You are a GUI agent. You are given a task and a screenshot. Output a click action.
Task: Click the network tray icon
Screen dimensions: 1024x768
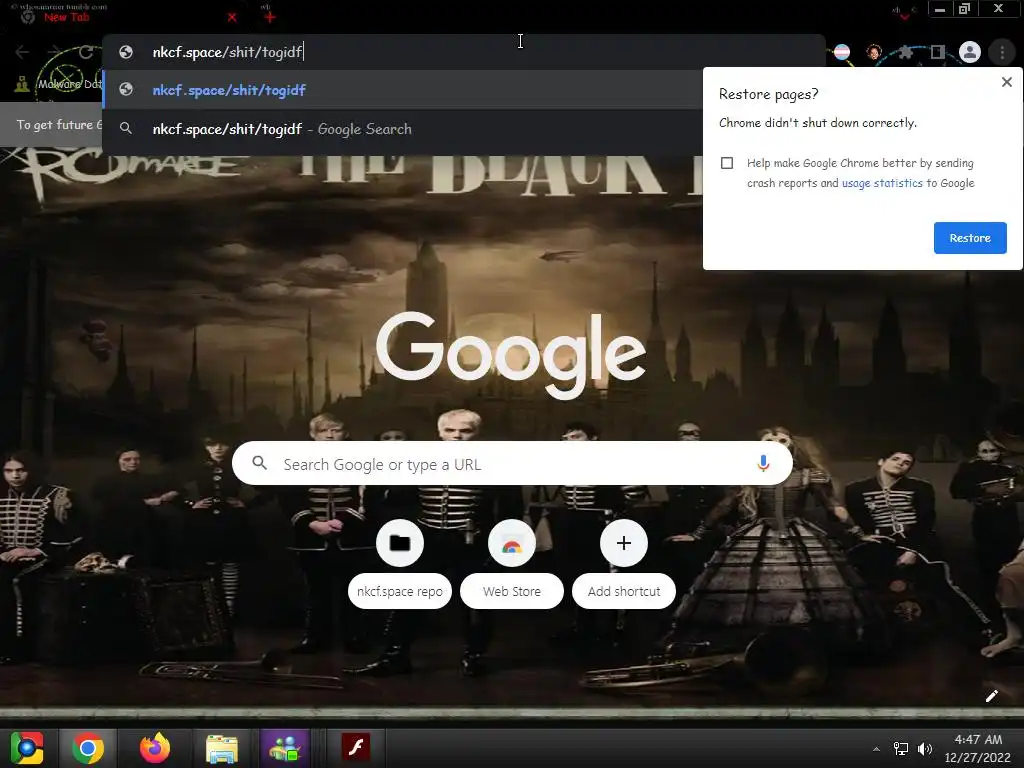pos(901,749)
